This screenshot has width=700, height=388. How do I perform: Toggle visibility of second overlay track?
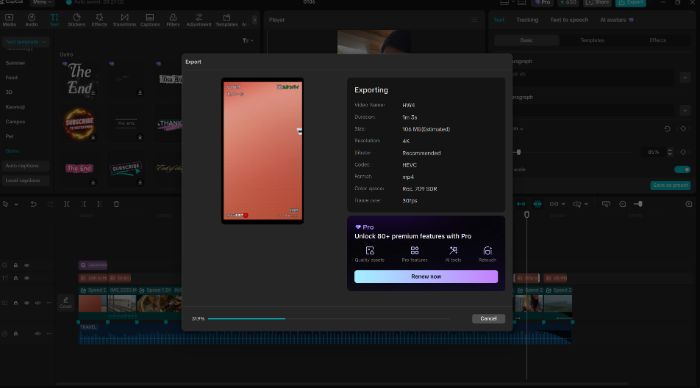27,278
